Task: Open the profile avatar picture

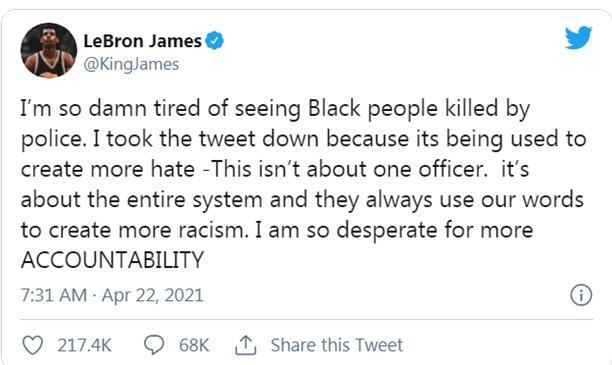Action: (48, 50)
